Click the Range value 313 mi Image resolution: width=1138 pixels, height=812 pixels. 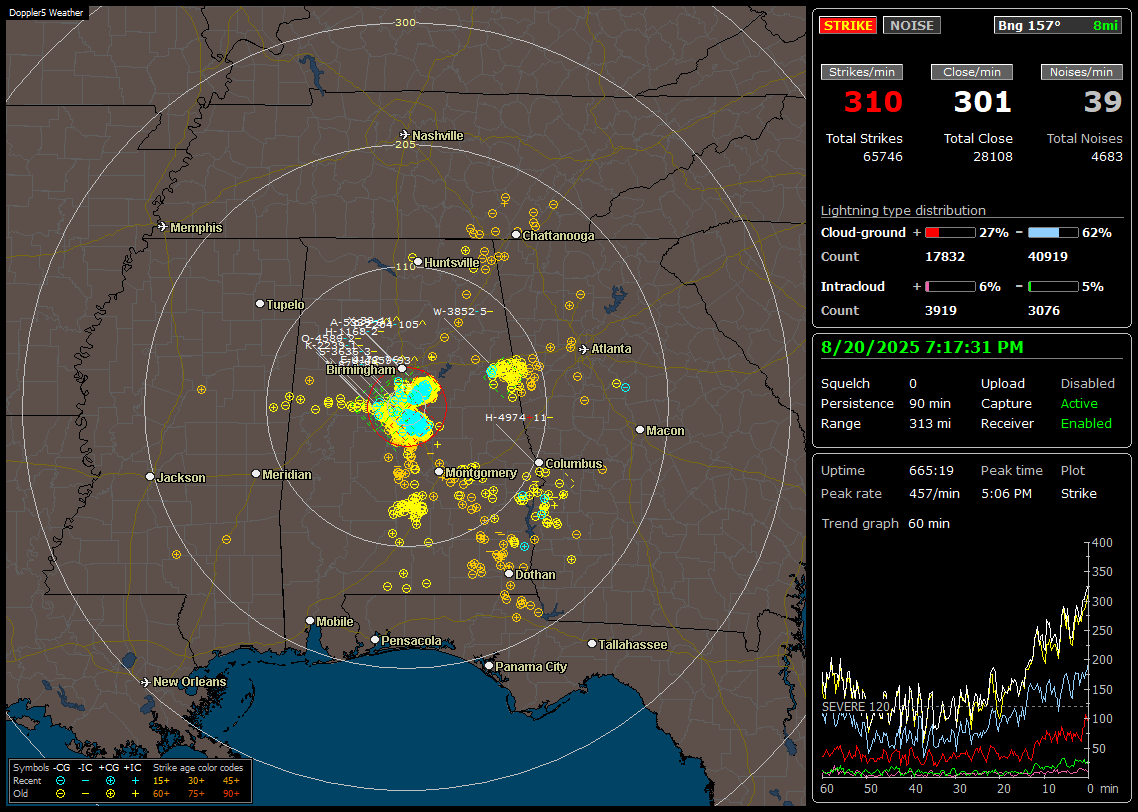coord(930,424)
